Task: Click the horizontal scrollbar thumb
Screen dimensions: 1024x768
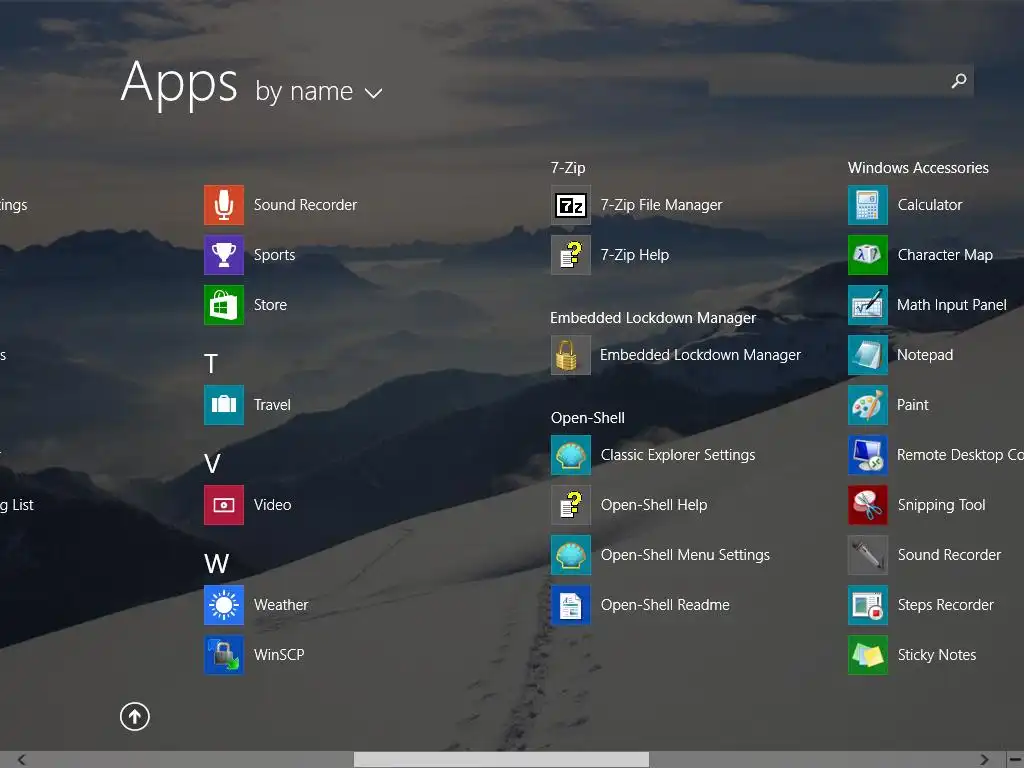Action: (502, 760)
